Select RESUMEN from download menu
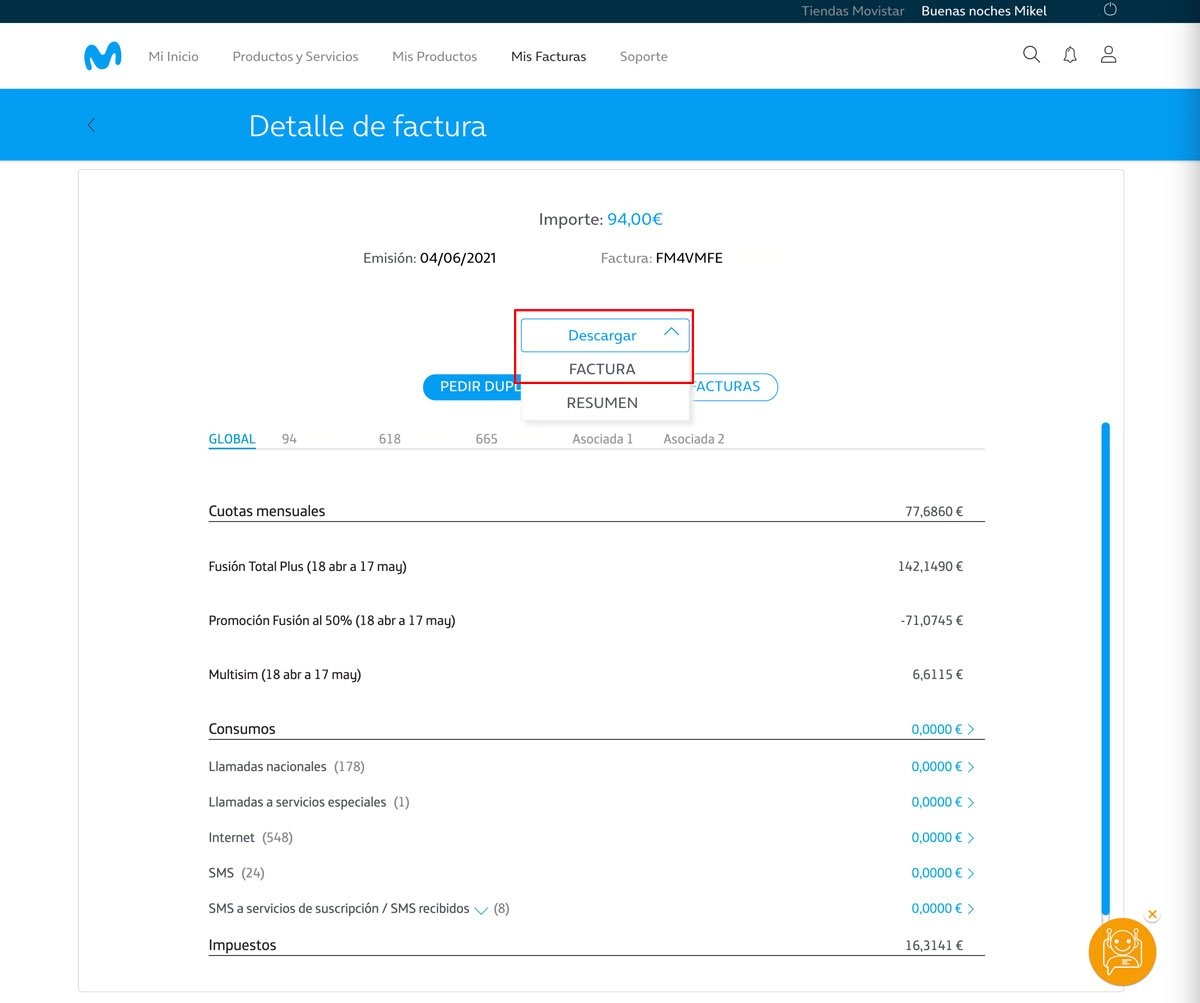This screenshot has height=1003, width=1200. [602, 403]
